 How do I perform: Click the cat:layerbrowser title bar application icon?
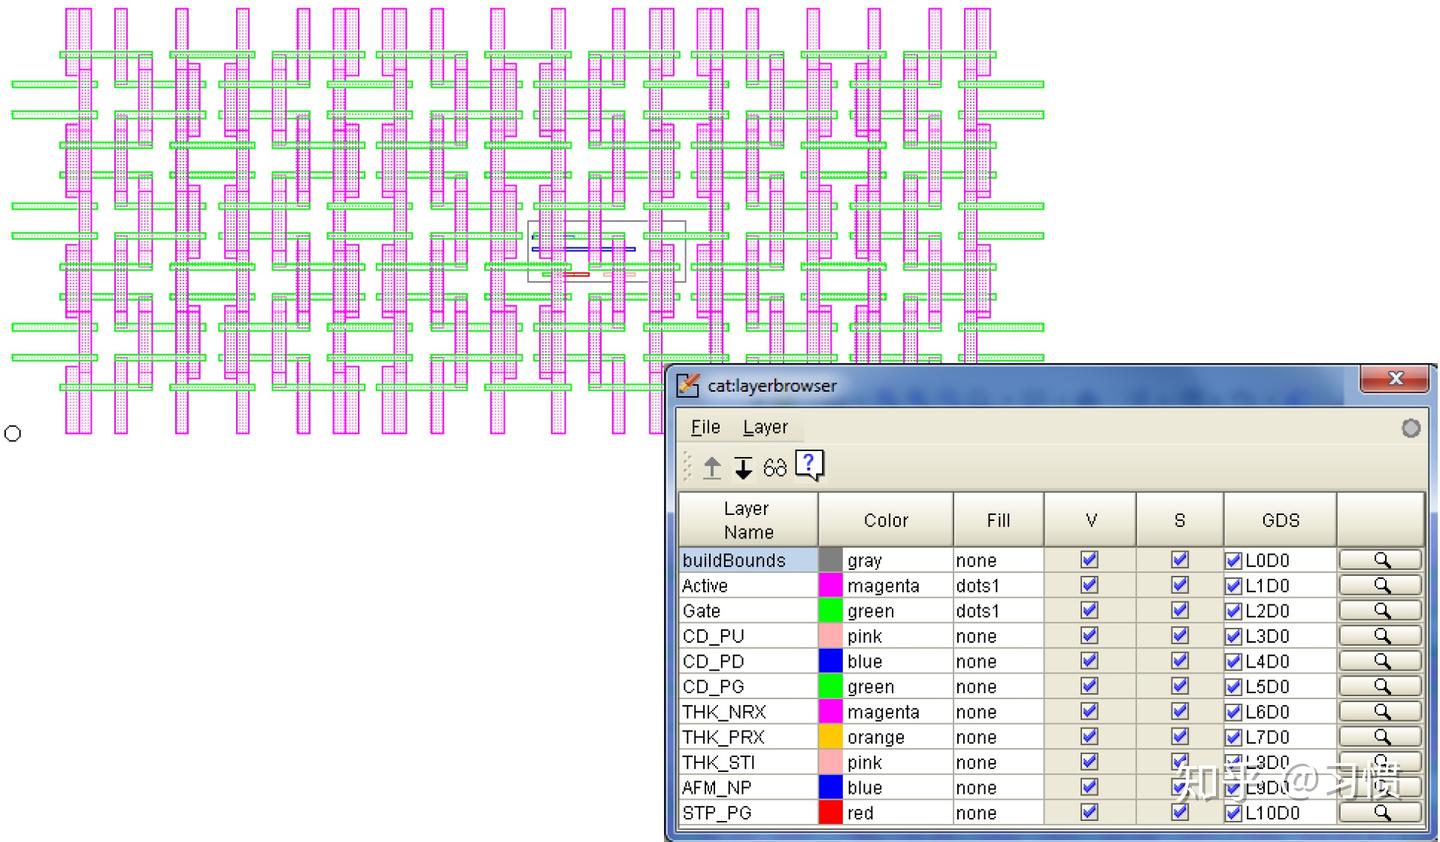pos(687,385)
